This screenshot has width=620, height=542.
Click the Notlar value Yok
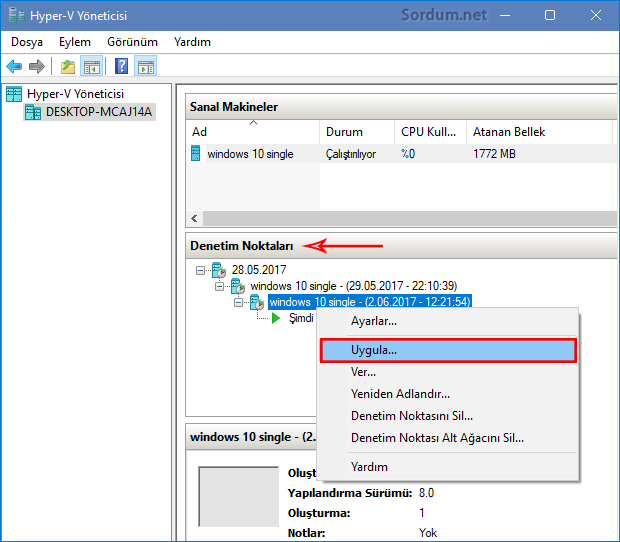coord(428,533)
